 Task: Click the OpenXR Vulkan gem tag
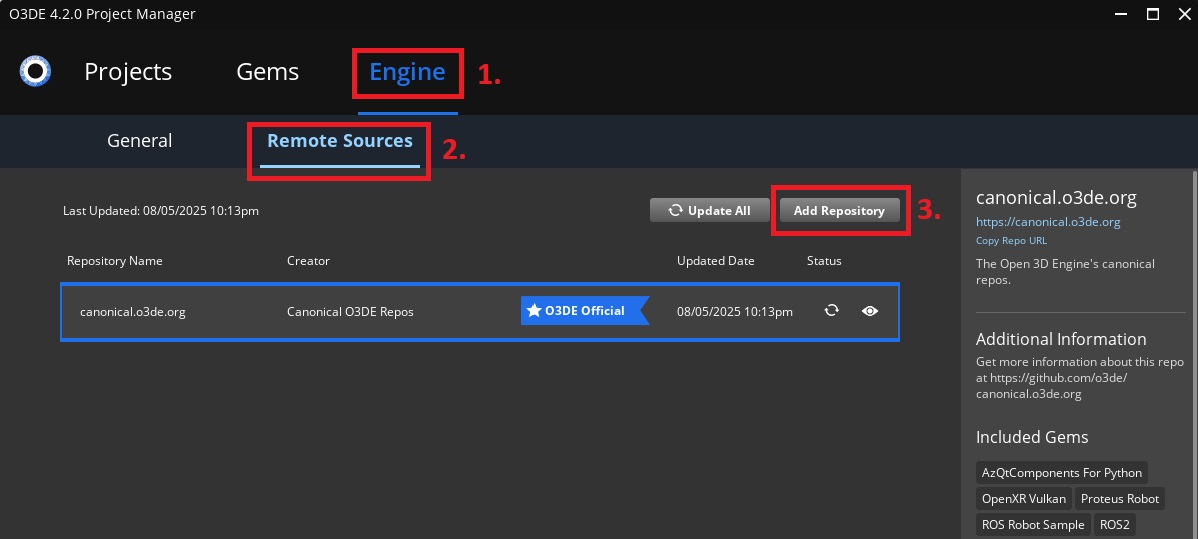click(1023, 498)
